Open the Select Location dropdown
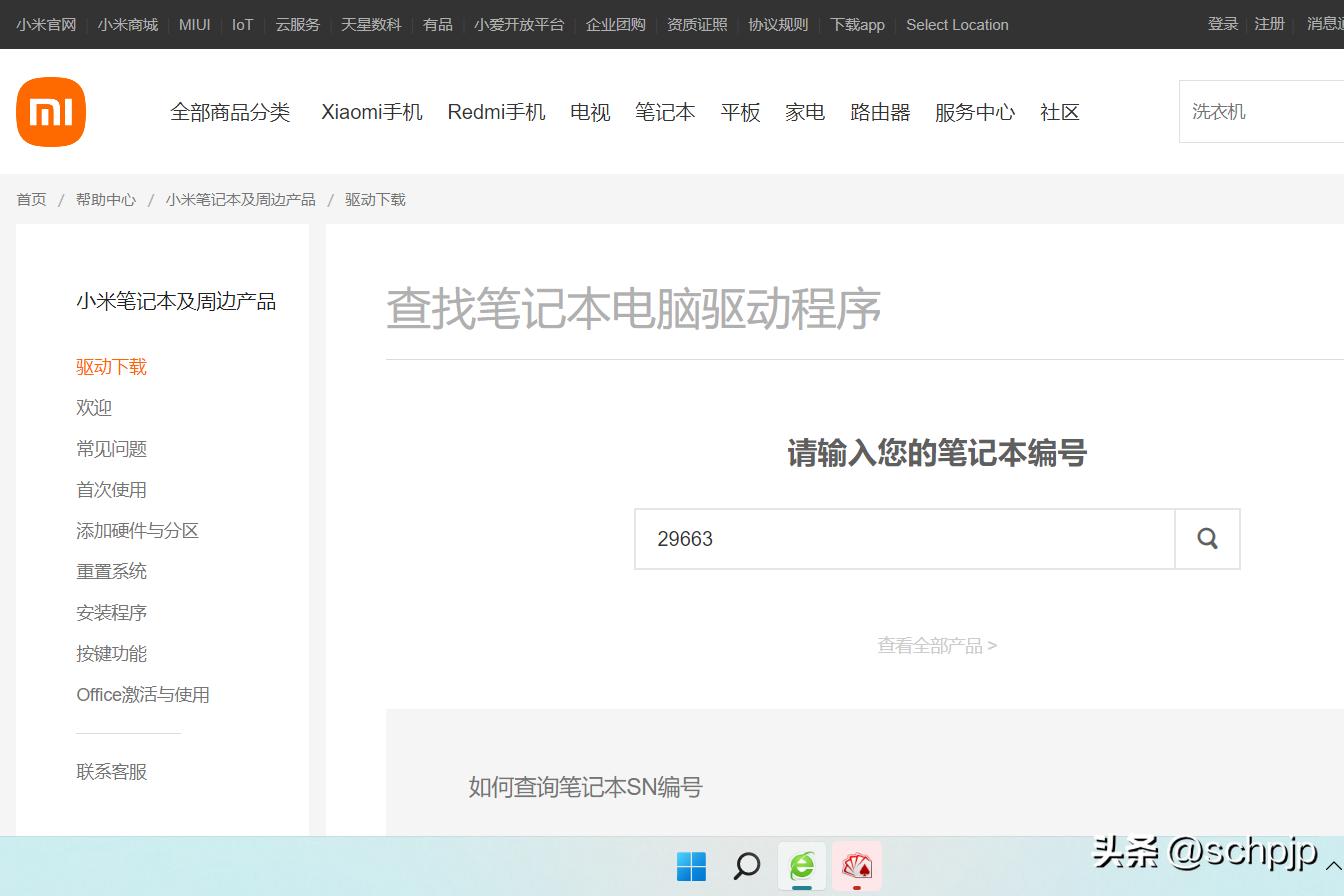The width and height of the screenshot is (1344, 896). click(956, 24)
